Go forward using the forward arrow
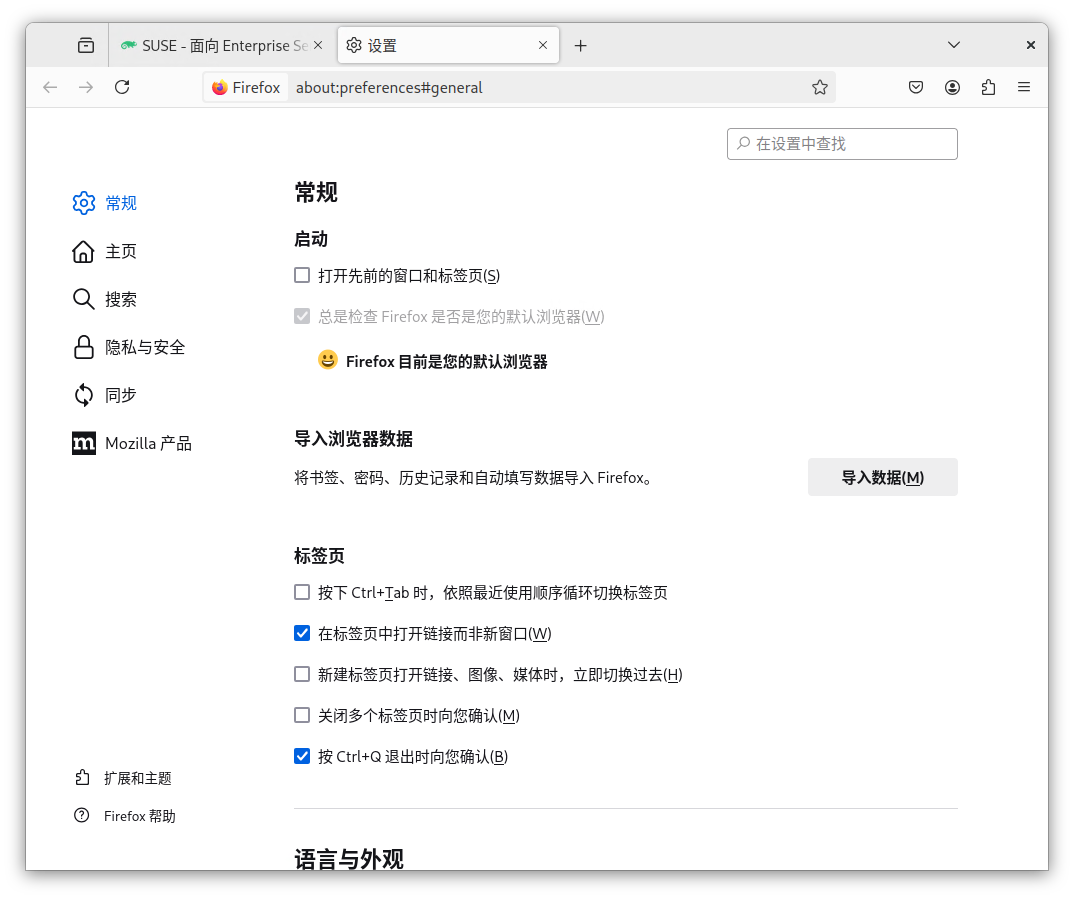The height and width of the screenshot is (899, 1074). pos(86,87)
